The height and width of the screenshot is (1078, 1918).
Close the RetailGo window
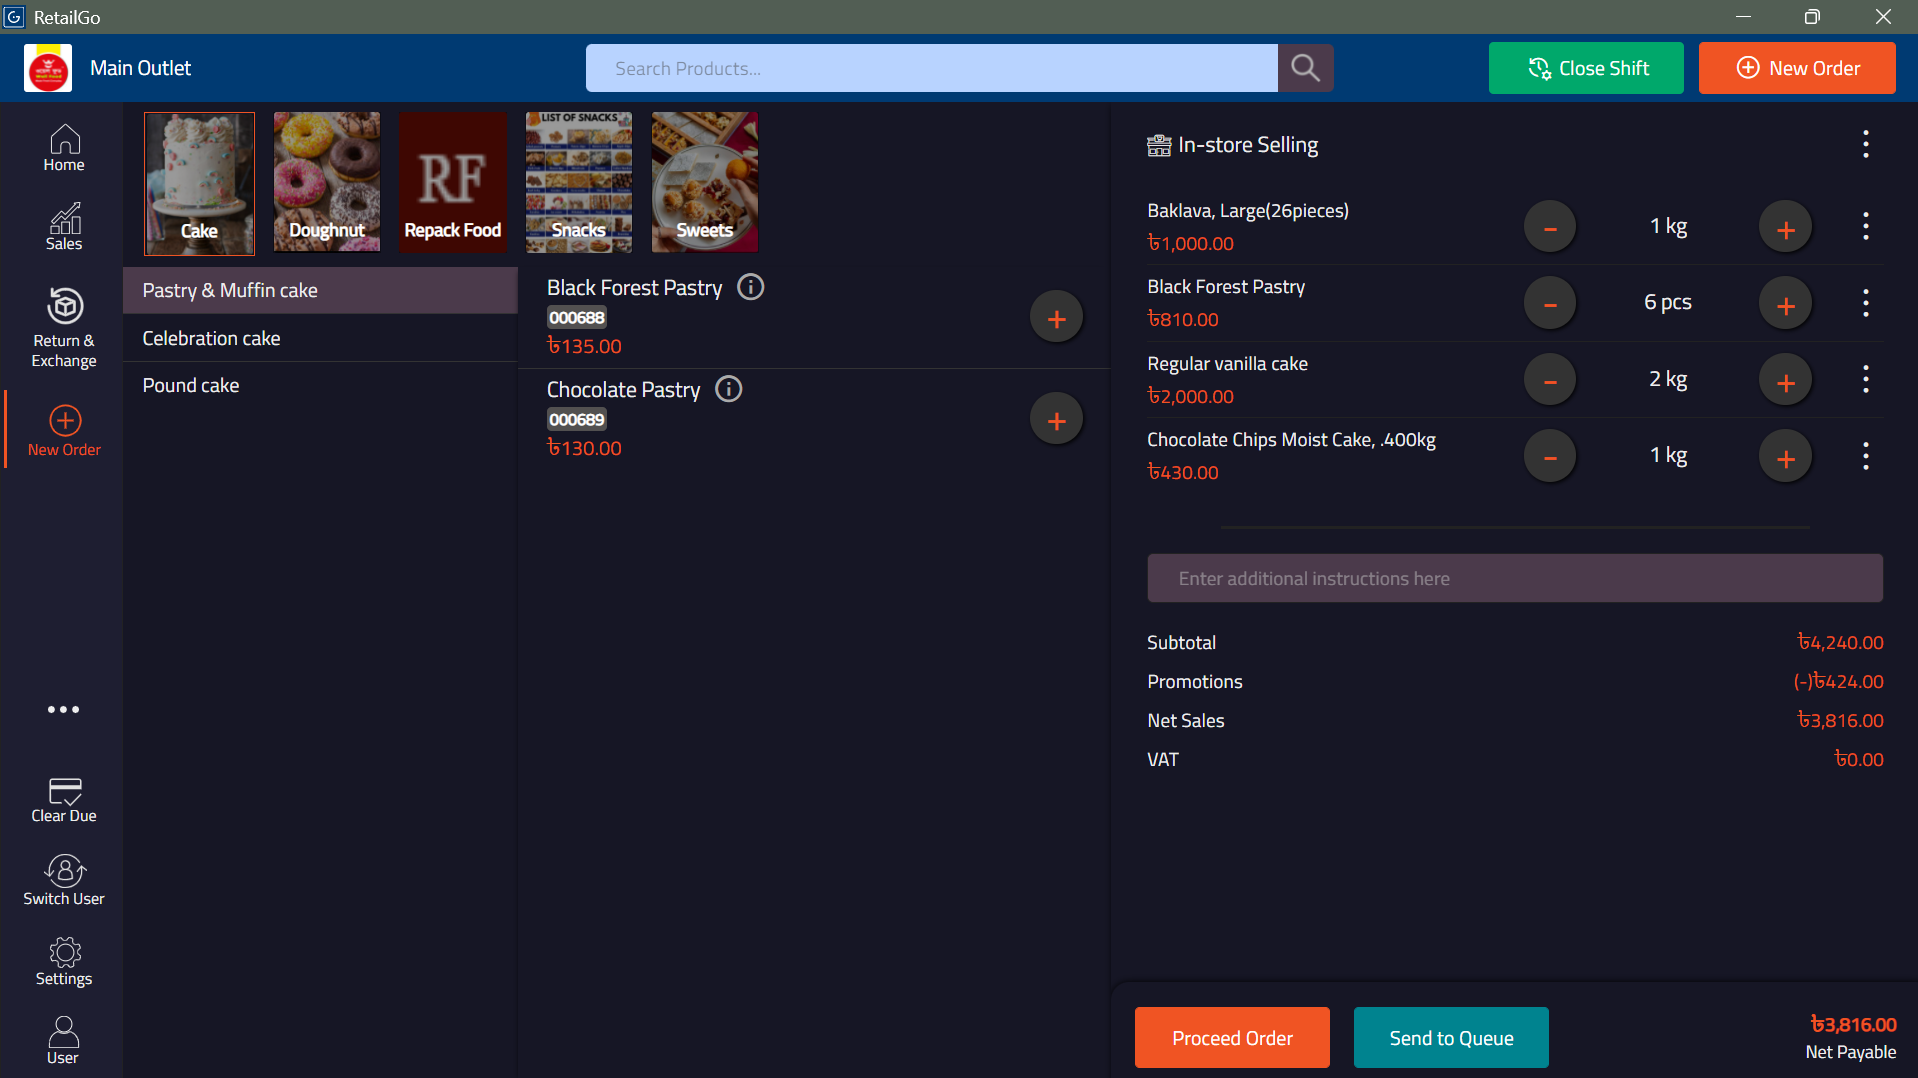click(x=1883, y=17)
